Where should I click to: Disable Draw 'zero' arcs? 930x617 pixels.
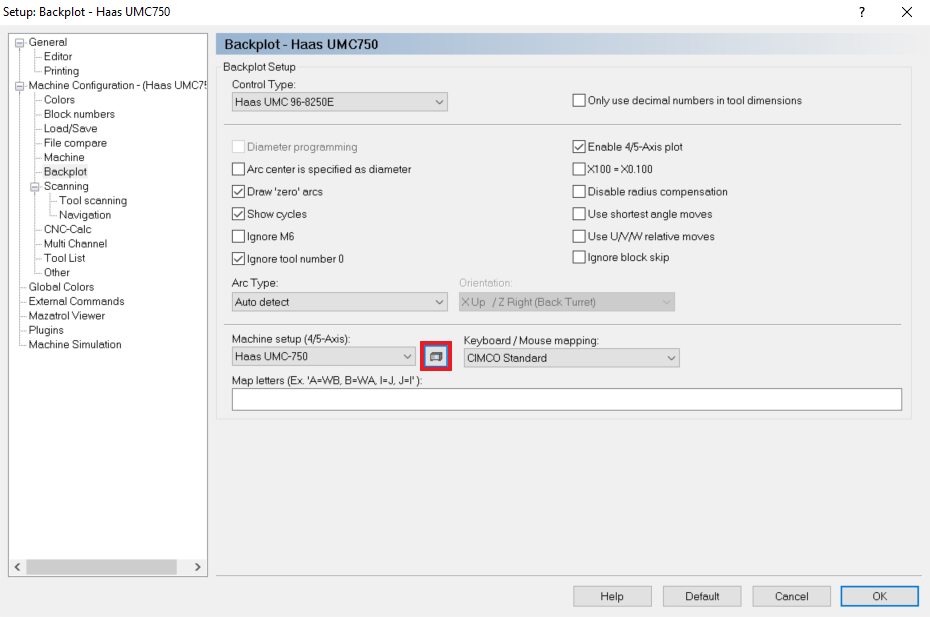point(238,191)
